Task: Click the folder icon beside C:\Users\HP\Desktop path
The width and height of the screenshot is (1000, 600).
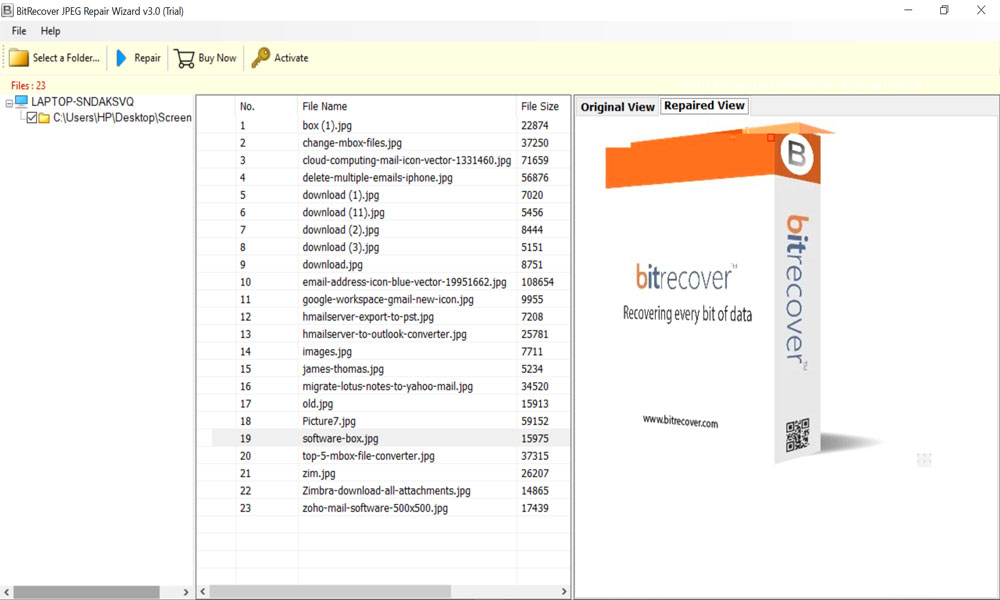Action: click(x=44, y=118)
